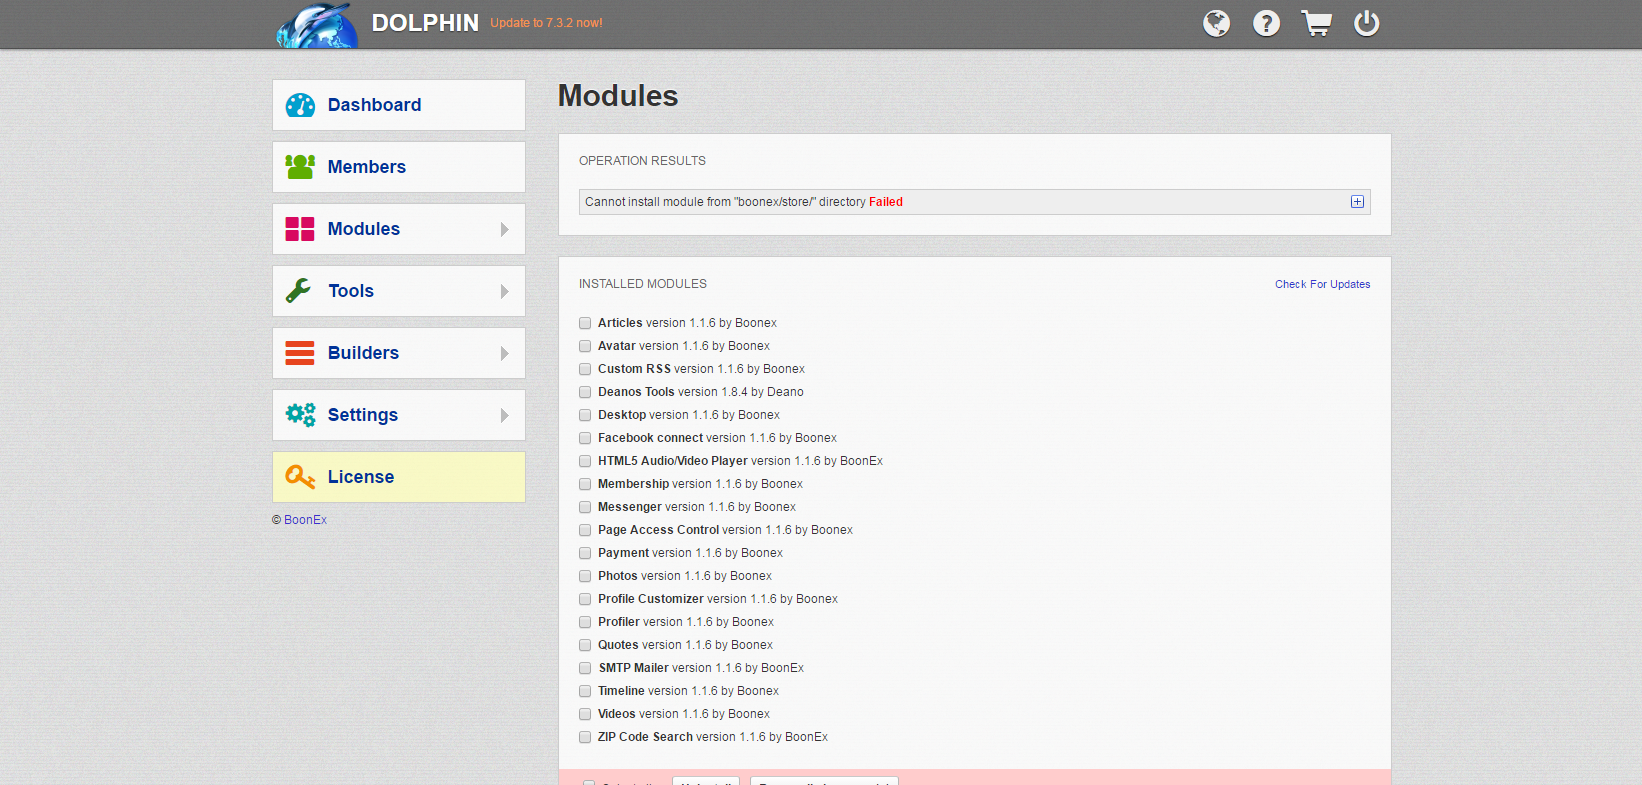
Task: Log out with the power icon
Action: click(x=1366, y=23)
